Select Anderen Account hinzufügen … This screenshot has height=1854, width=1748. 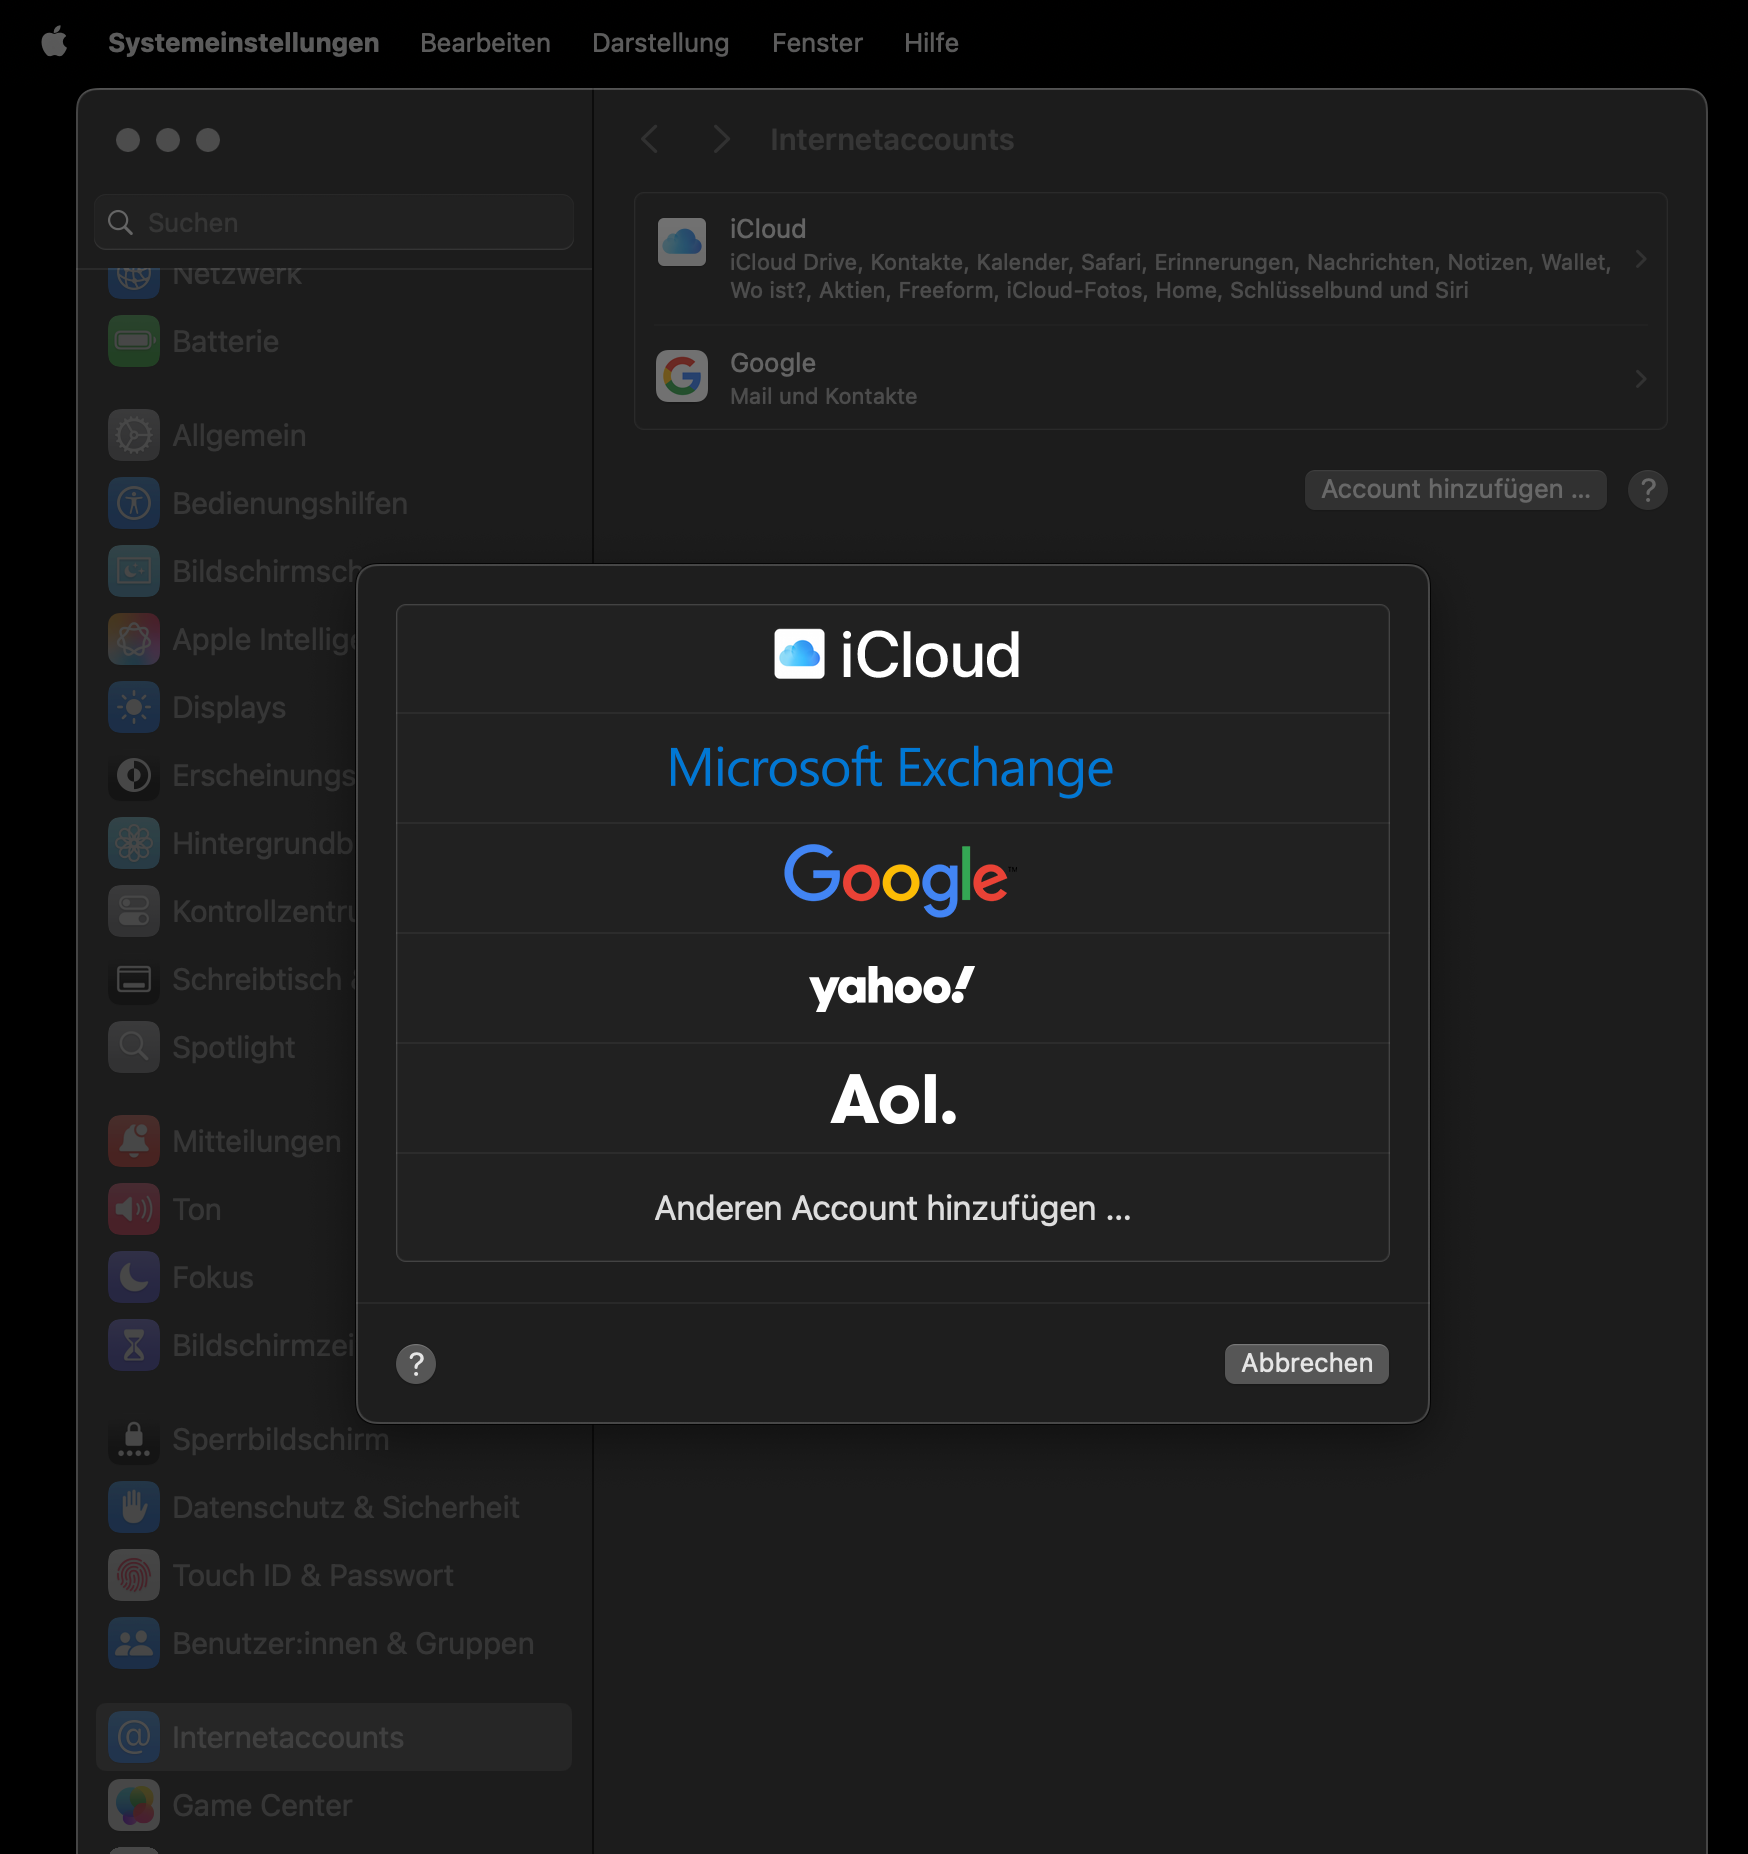tap(892, 1208)
